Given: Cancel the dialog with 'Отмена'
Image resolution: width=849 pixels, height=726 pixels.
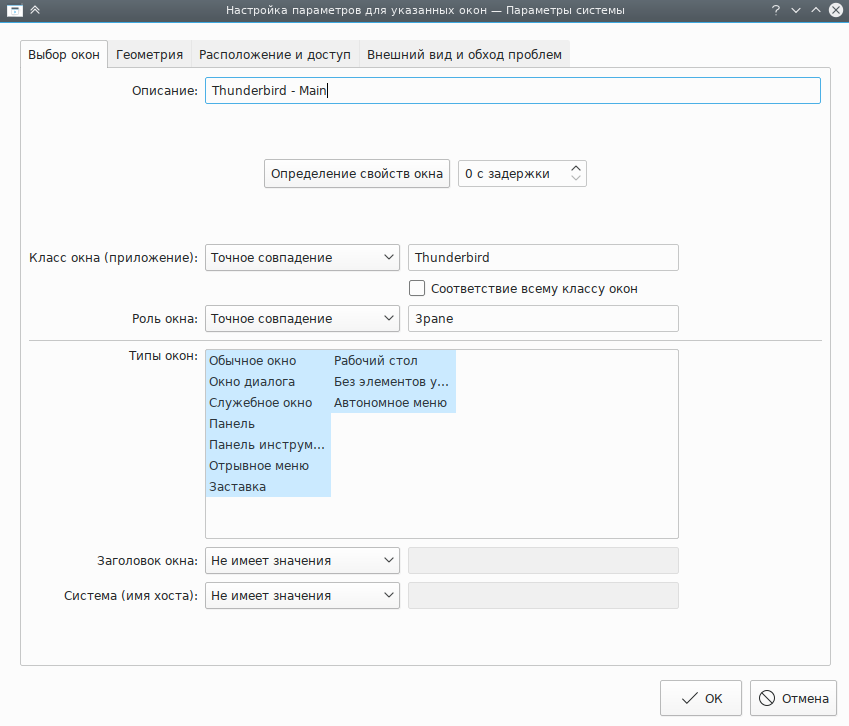Looking at the screenshot, I should click(x=794, y=699).
